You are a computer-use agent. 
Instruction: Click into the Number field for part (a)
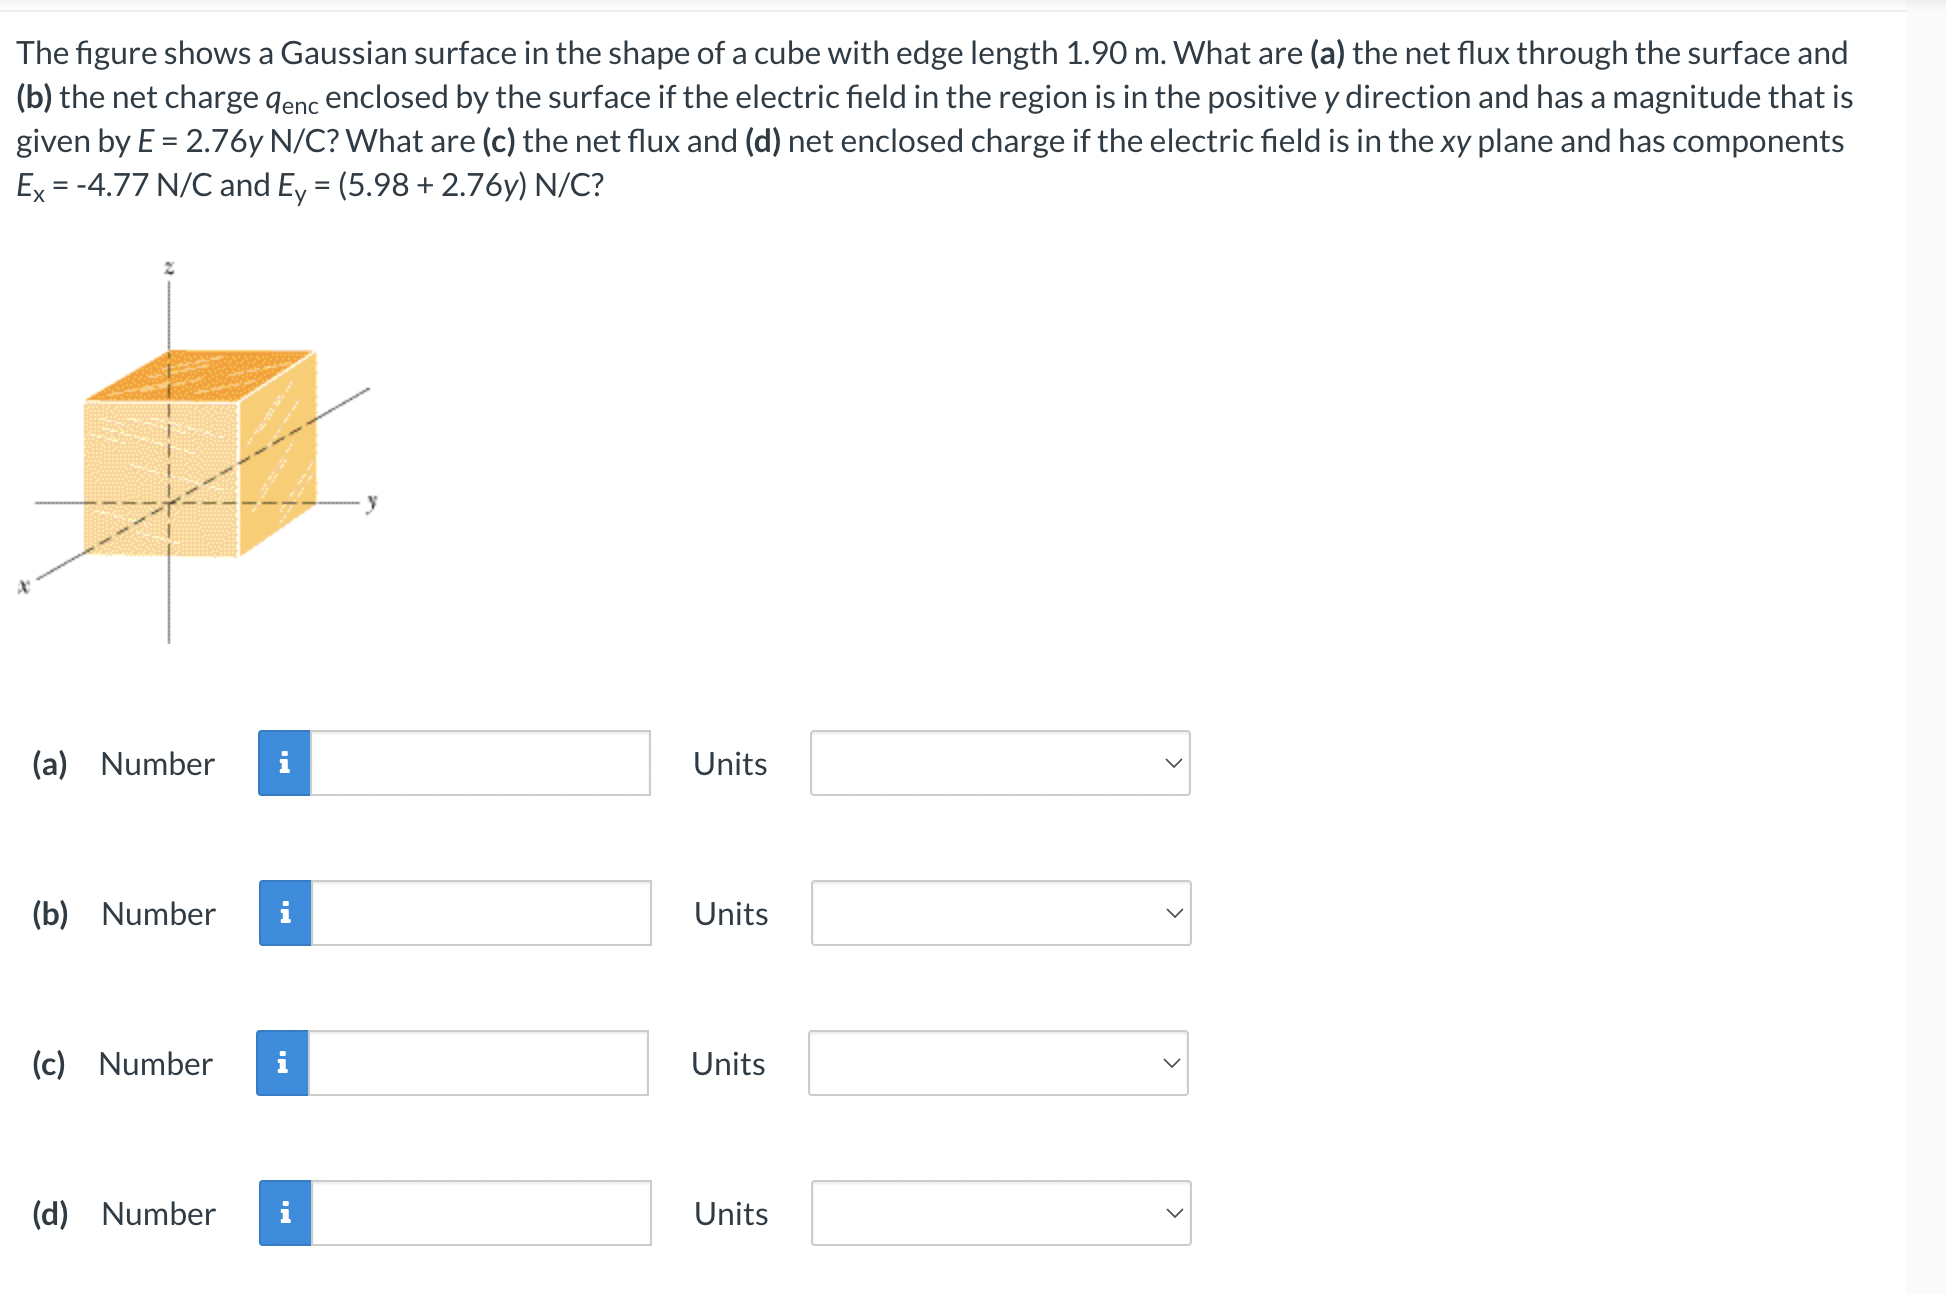click(480, 763)
